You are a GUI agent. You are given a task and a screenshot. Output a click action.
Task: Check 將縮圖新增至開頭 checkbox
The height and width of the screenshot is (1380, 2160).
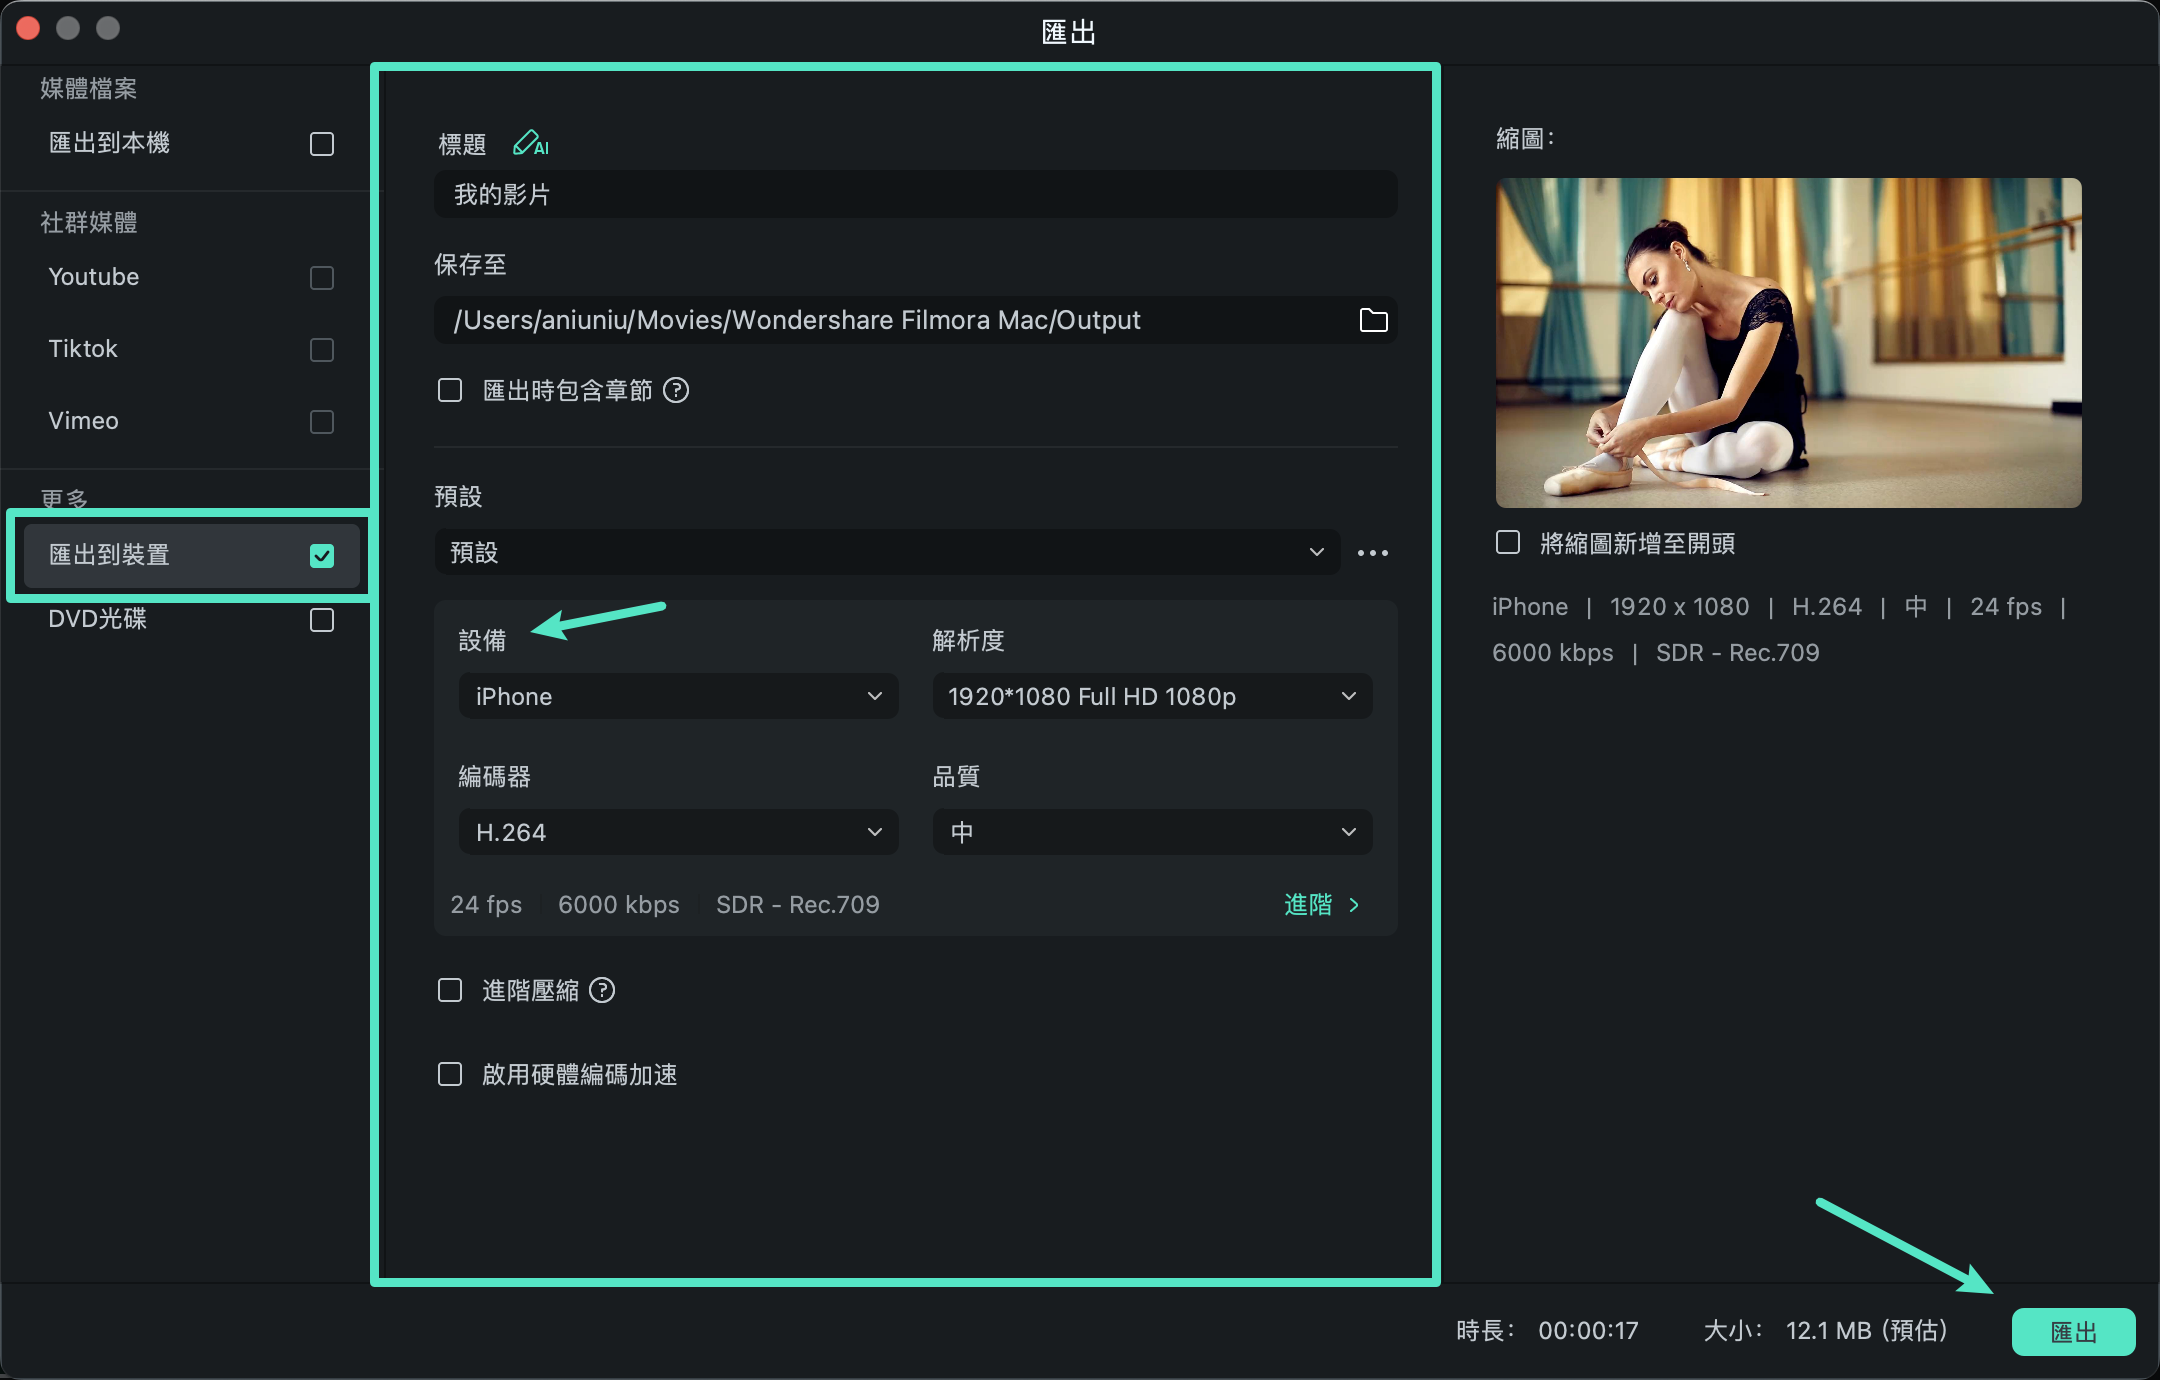tap(1508, 542)
